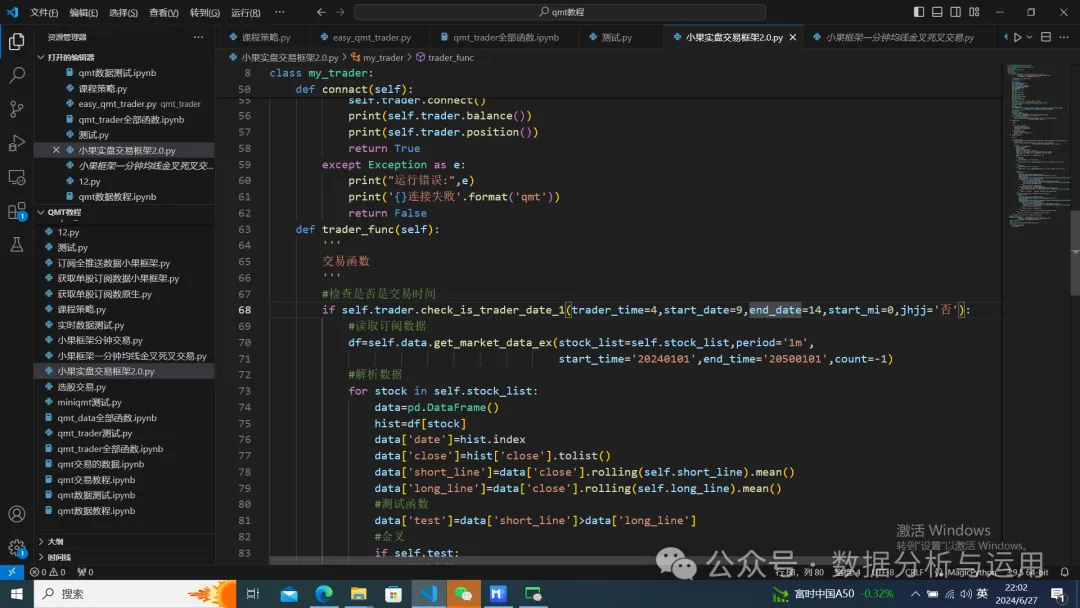Screen dimensions: 1080x608
Task: Open the run button dropdown arrow
Action: click(1030, 37)
